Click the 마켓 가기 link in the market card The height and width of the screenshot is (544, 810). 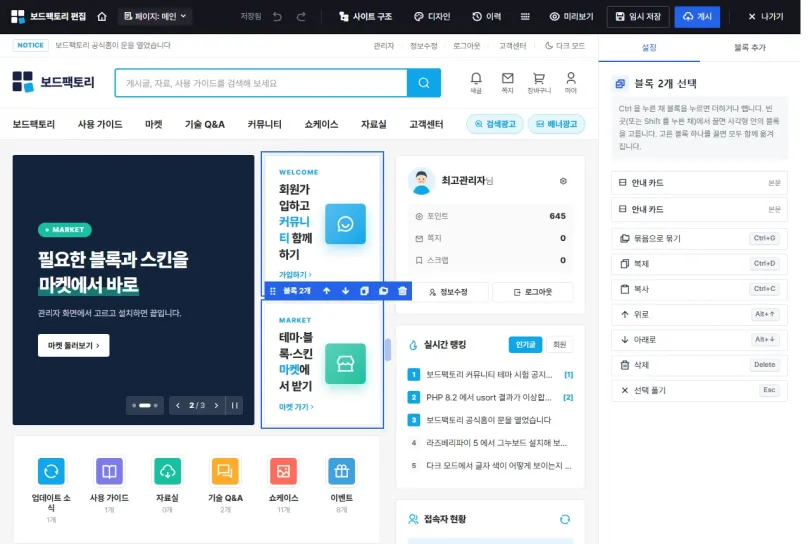point(296,407)
